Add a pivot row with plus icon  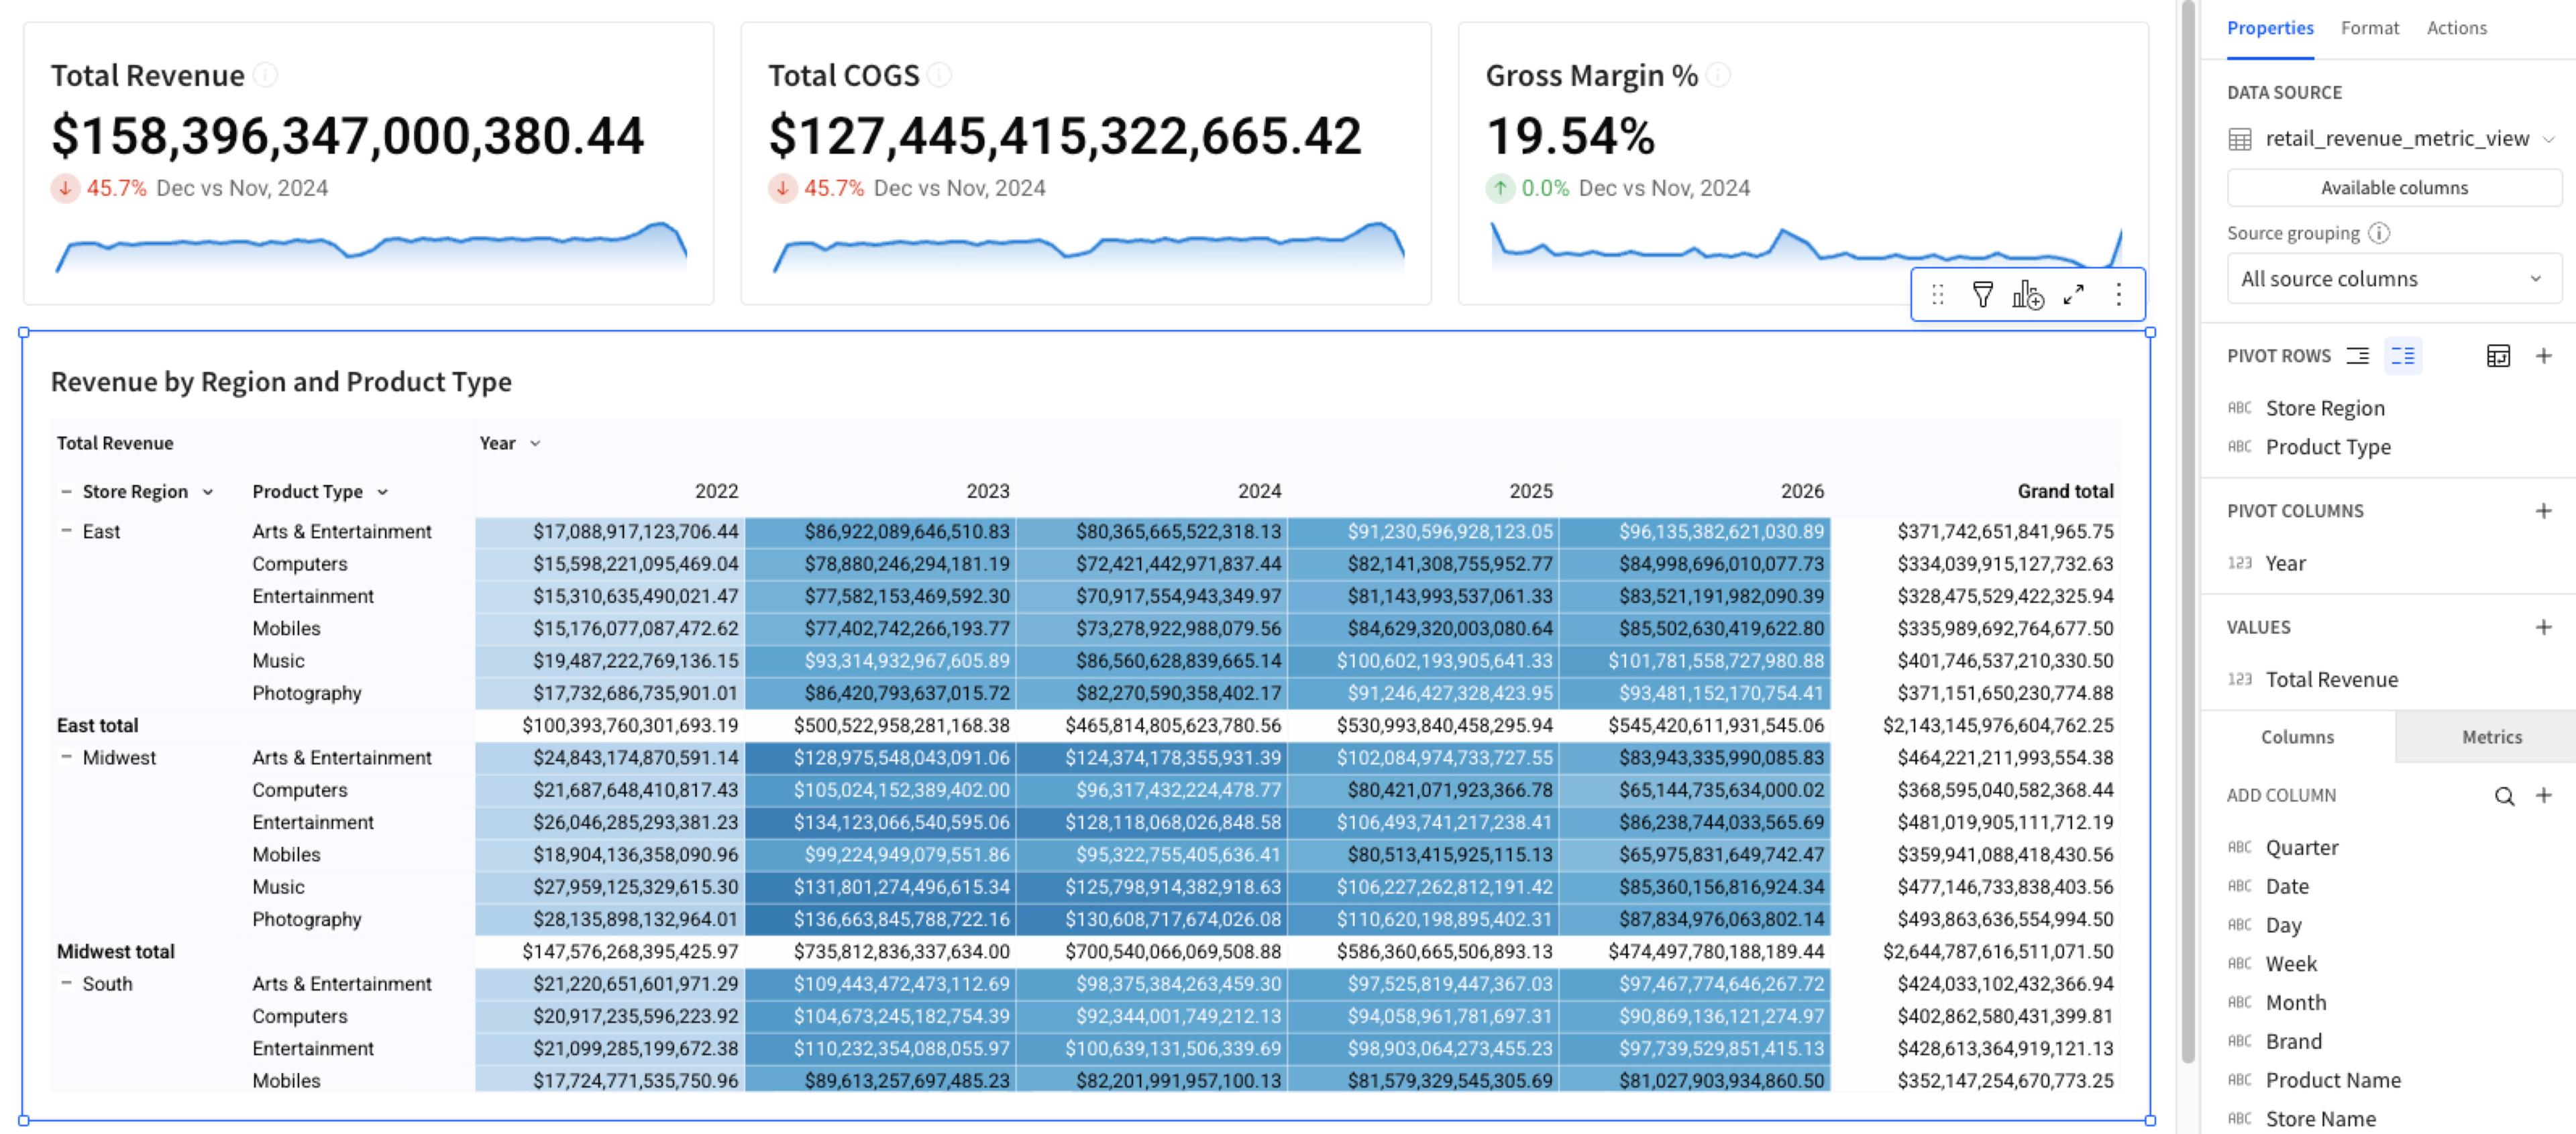coord(2543,356)
